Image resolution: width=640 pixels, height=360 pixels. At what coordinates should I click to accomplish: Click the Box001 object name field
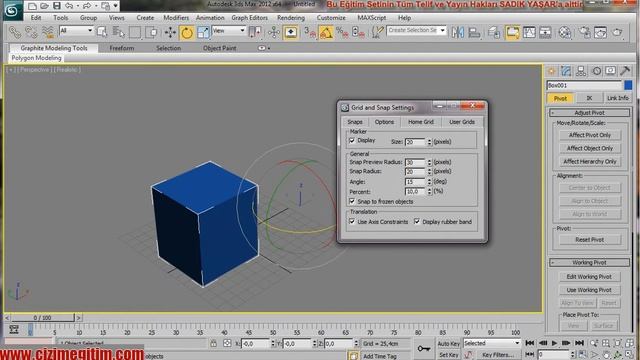tap(584, 85)
